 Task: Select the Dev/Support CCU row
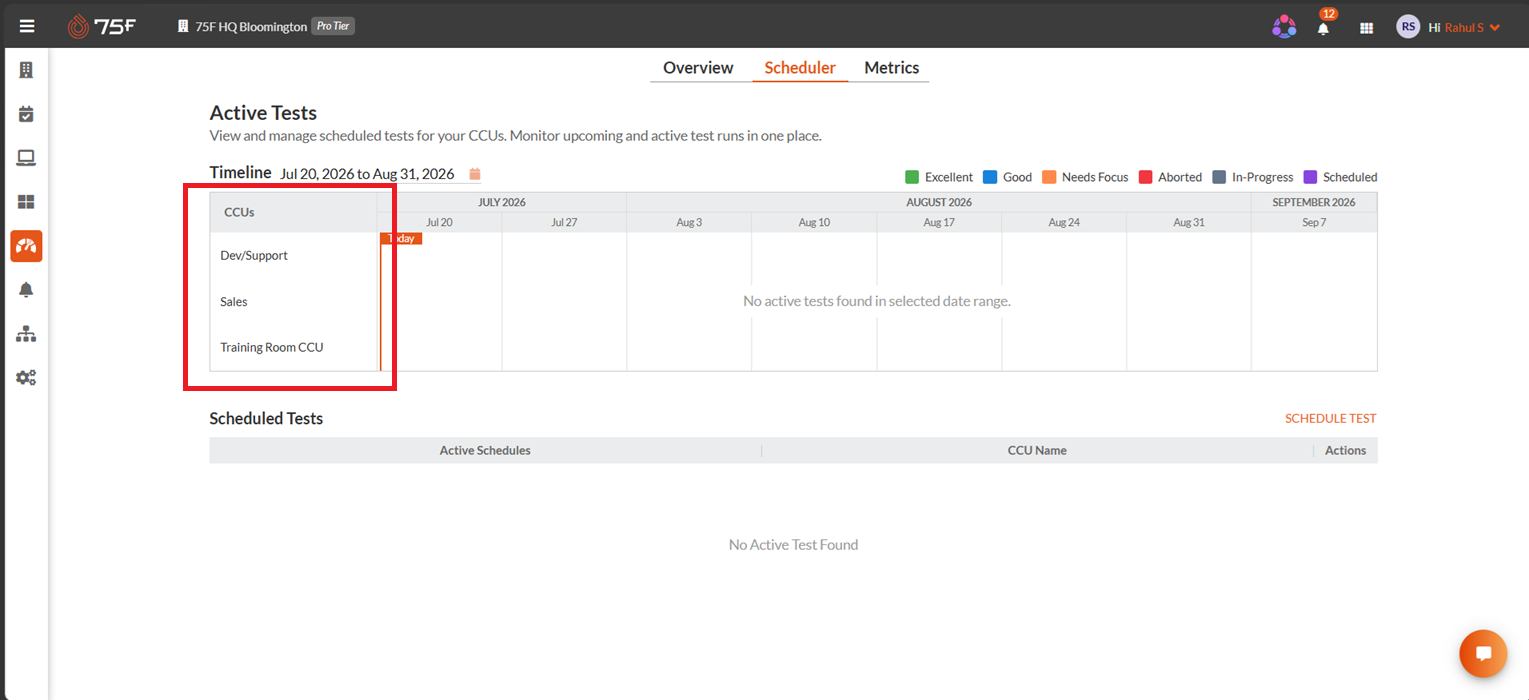pos(293,256)
